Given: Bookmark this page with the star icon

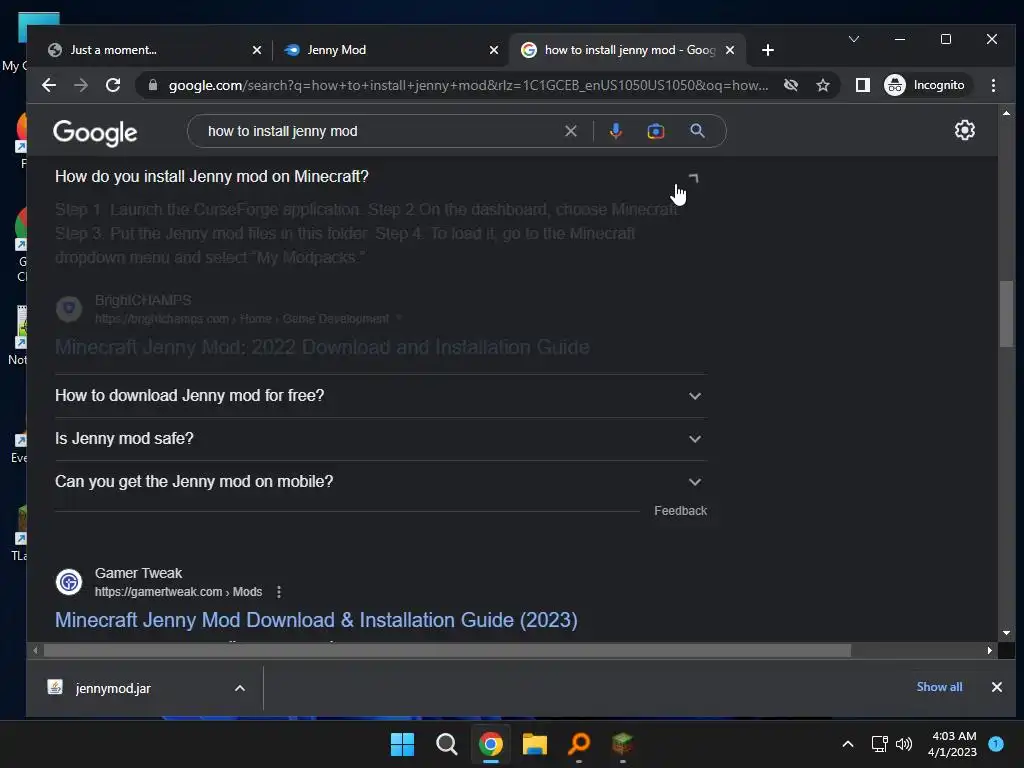Looking at the screenshot, I should (823, 85).
